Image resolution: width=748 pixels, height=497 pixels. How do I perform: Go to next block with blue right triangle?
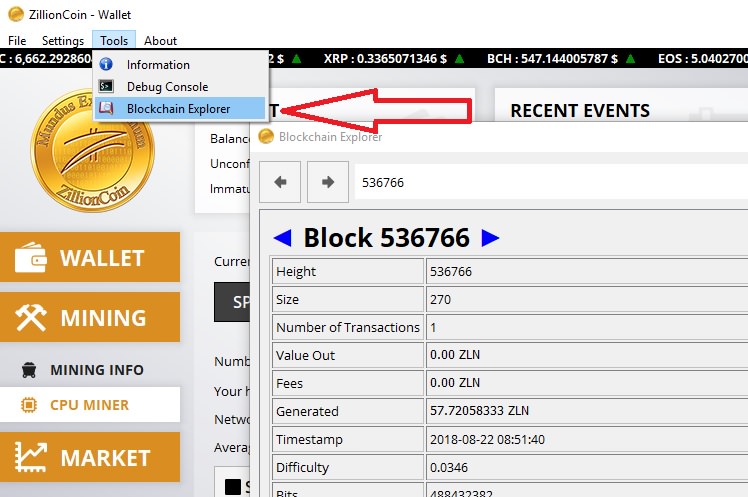click(x=490, y=238)
